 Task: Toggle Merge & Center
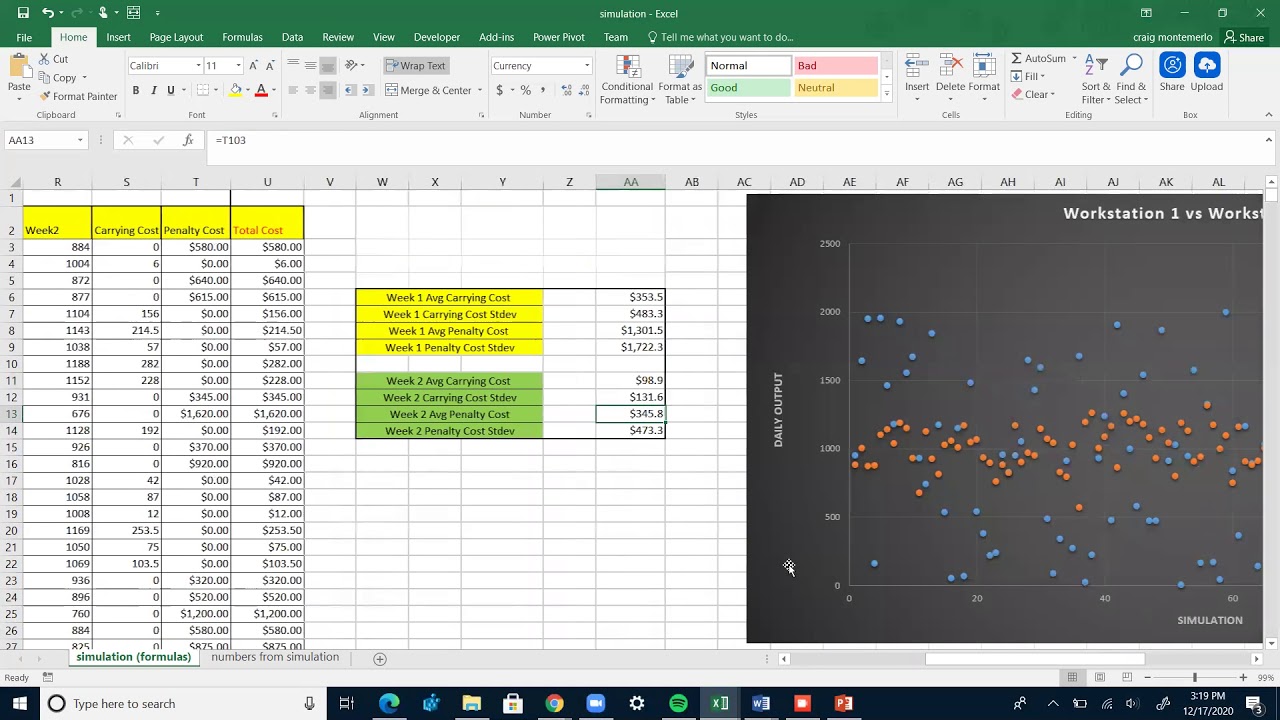[x=428, y=90]
